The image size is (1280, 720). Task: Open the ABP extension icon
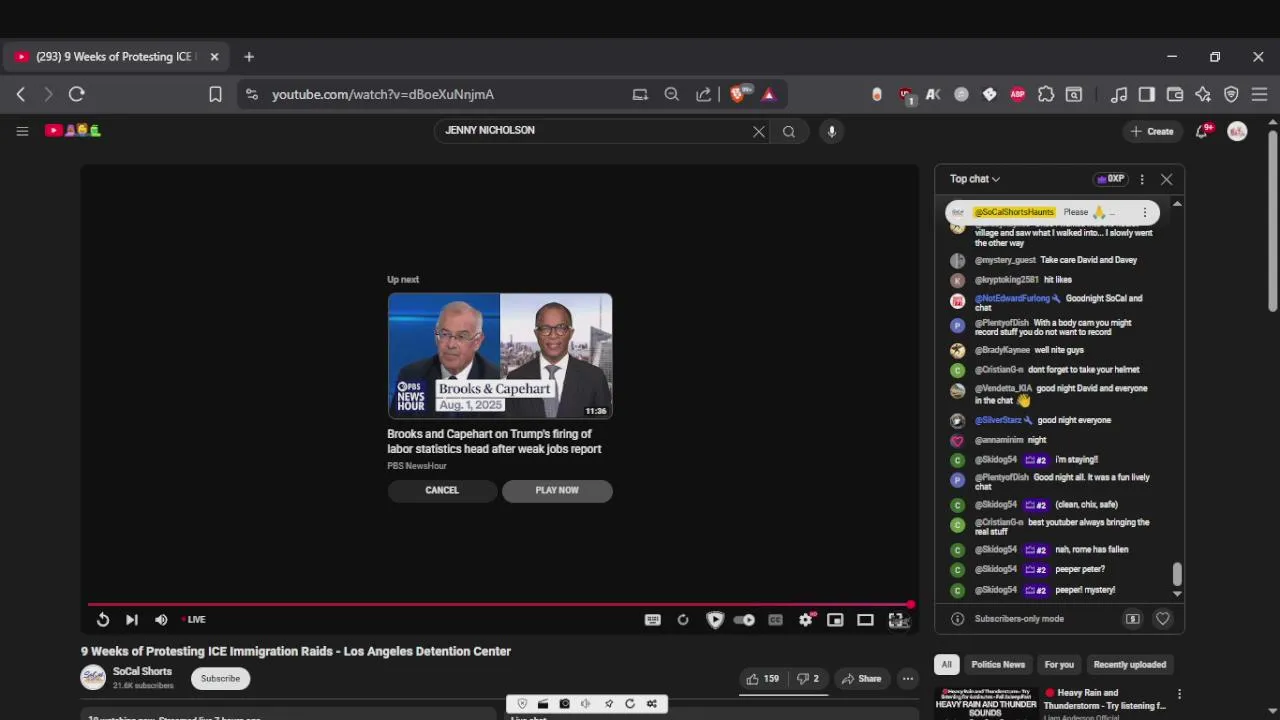(1018, 94)
